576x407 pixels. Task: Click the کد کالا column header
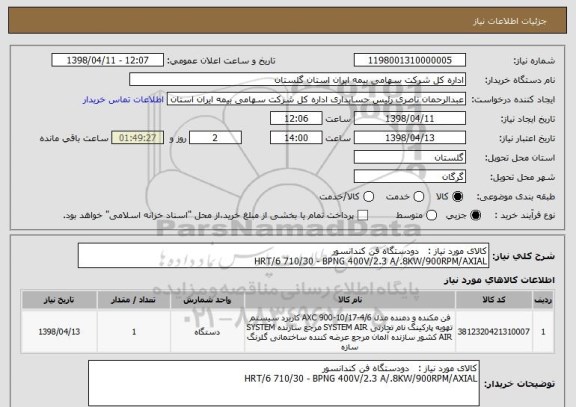[494, 300]
